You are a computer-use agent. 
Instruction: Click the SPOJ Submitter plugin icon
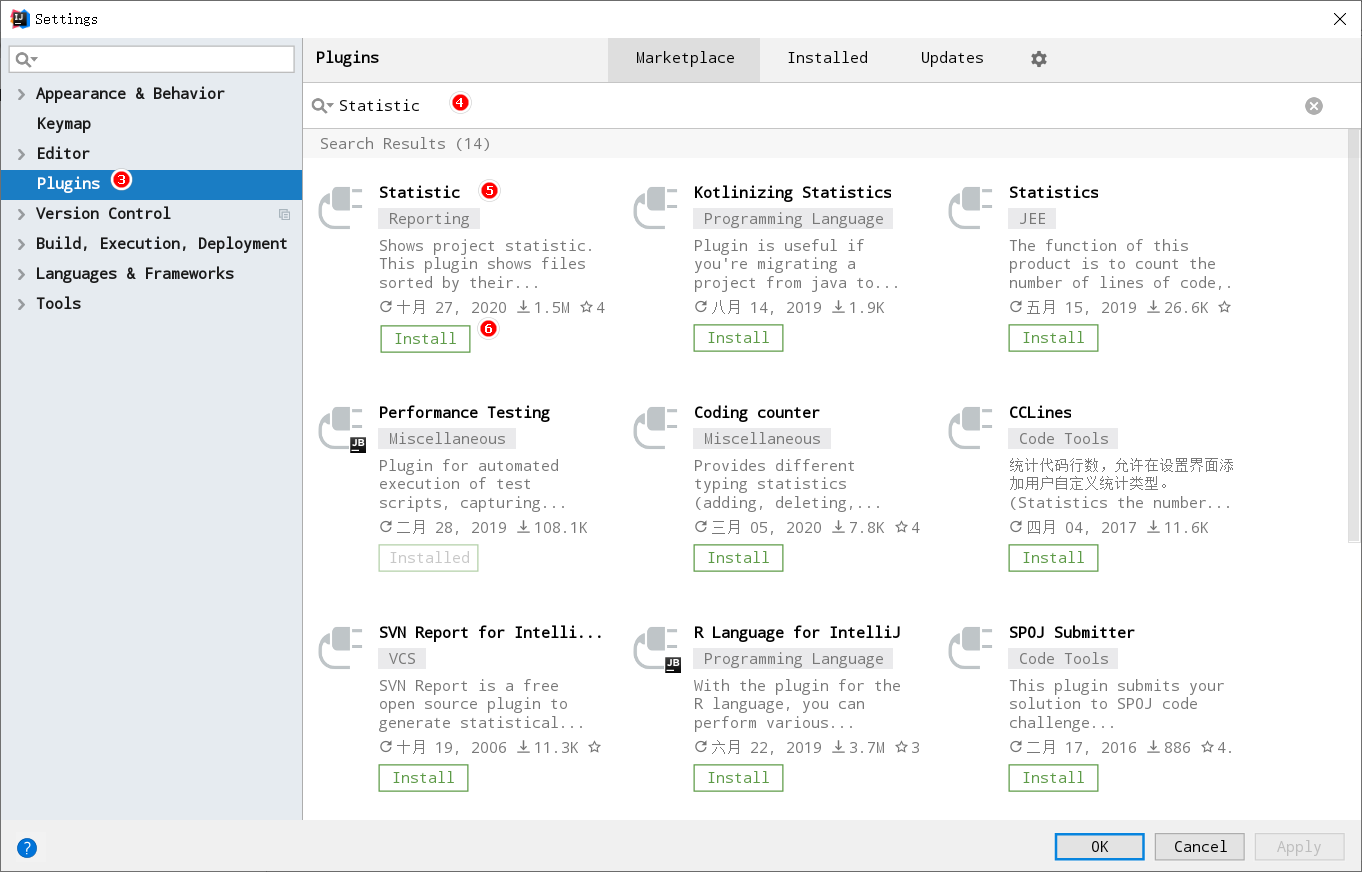(x=971, y=648)
